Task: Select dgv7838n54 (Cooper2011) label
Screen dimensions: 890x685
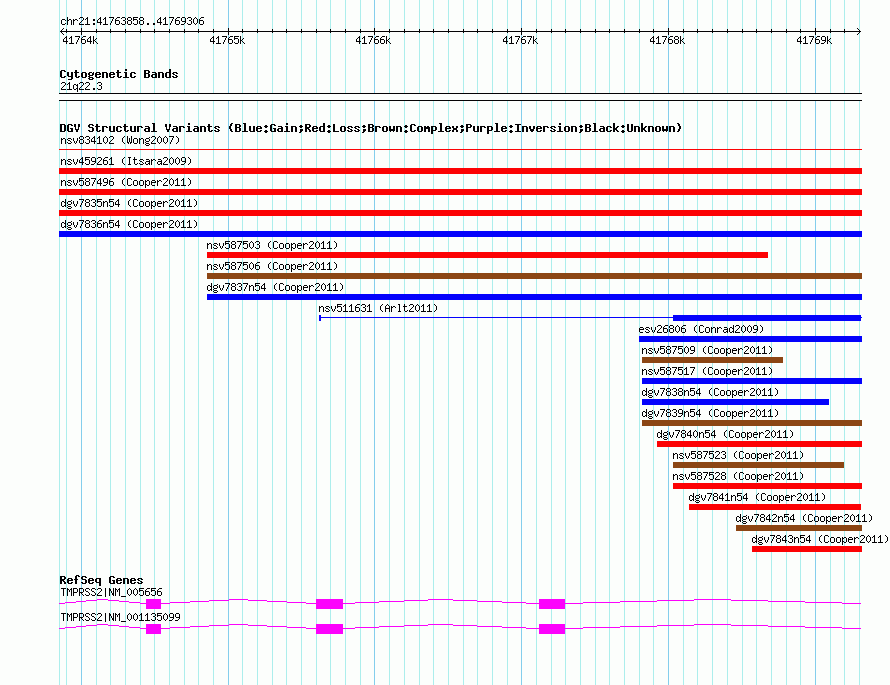Action: coord(710,392)
